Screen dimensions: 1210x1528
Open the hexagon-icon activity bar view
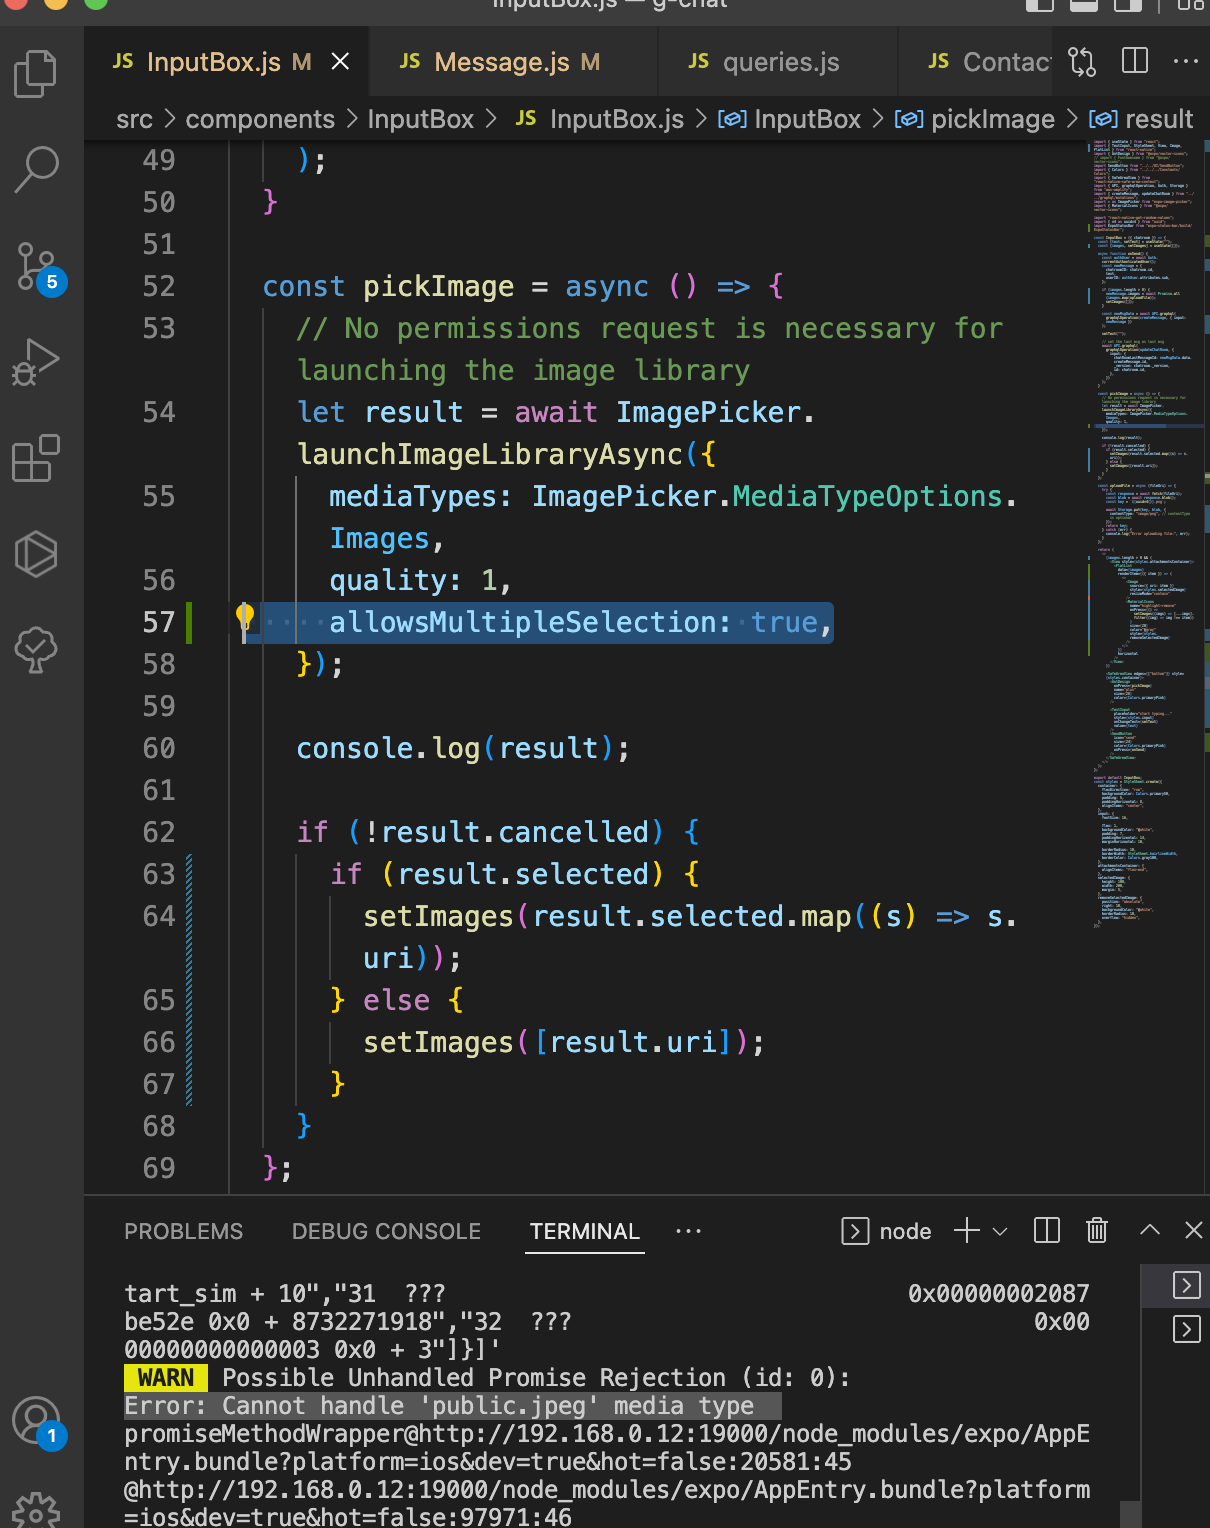click(36, 553)
